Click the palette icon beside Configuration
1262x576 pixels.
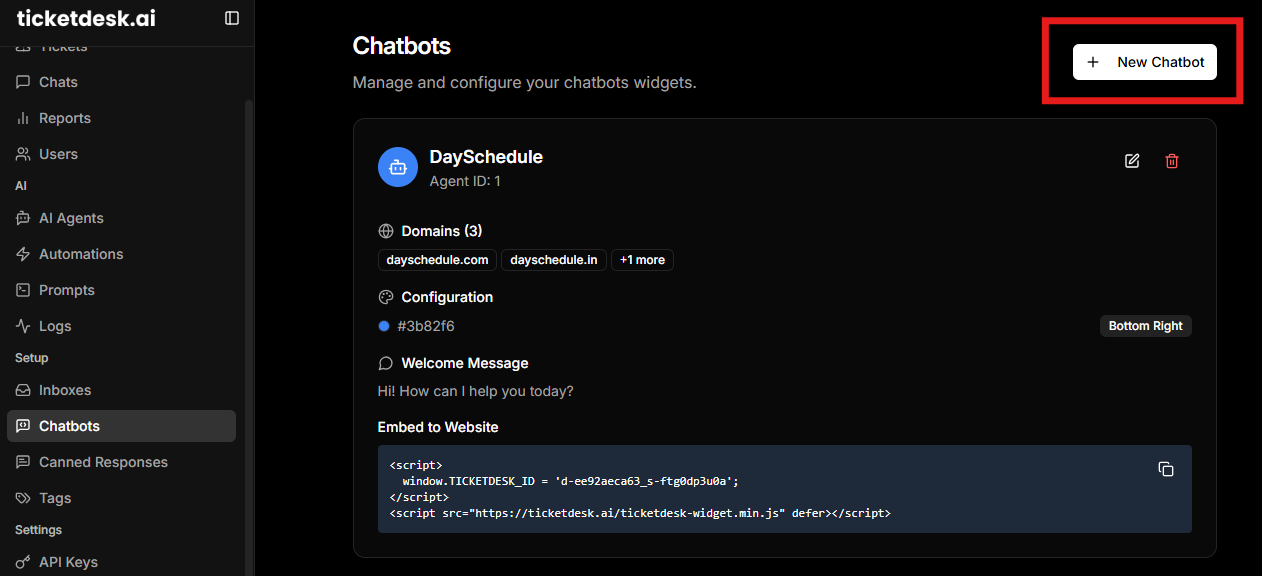pyautogui.click(x=386, y=297)
